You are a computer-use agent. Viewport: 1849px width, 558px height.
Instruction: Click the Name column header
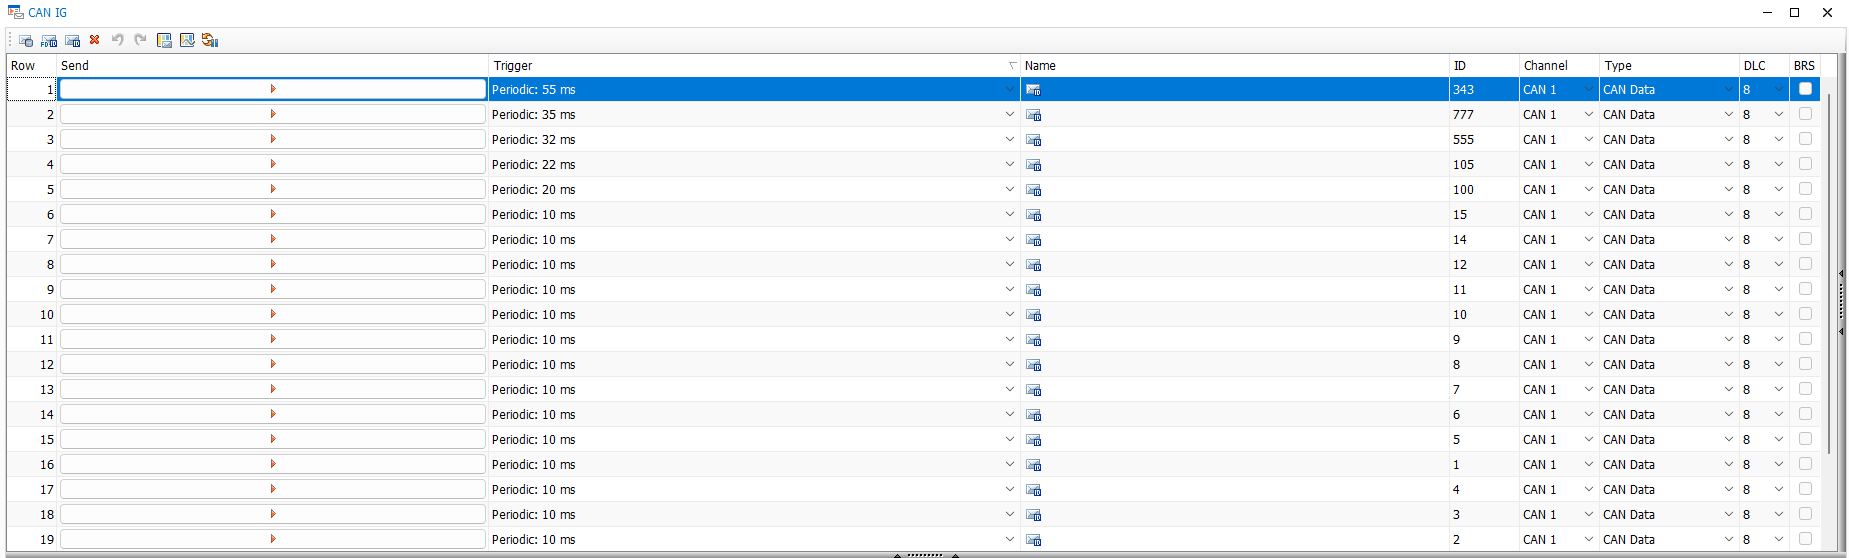1235,65
